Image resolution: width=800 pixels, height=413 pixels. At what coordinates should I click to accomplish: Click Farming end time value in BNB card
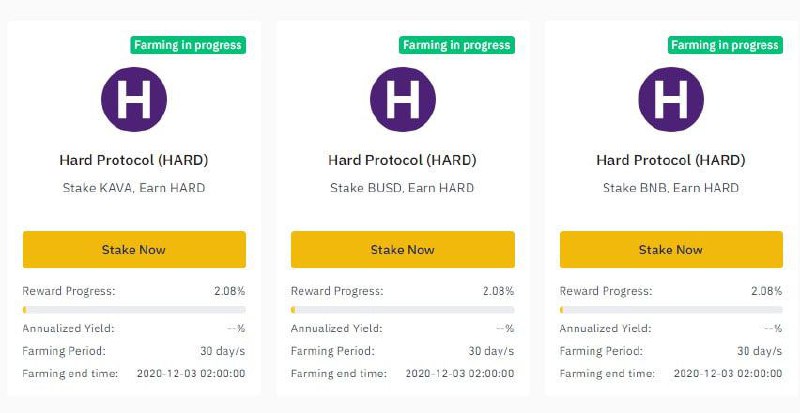[728, 373]
